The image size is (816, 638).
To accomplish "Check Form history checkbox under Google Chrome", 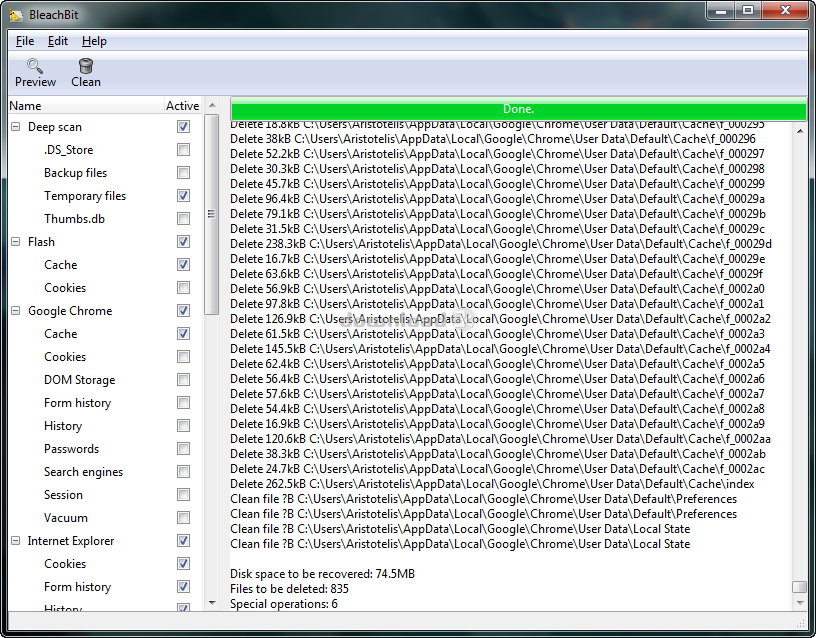I will pos(183,403).
